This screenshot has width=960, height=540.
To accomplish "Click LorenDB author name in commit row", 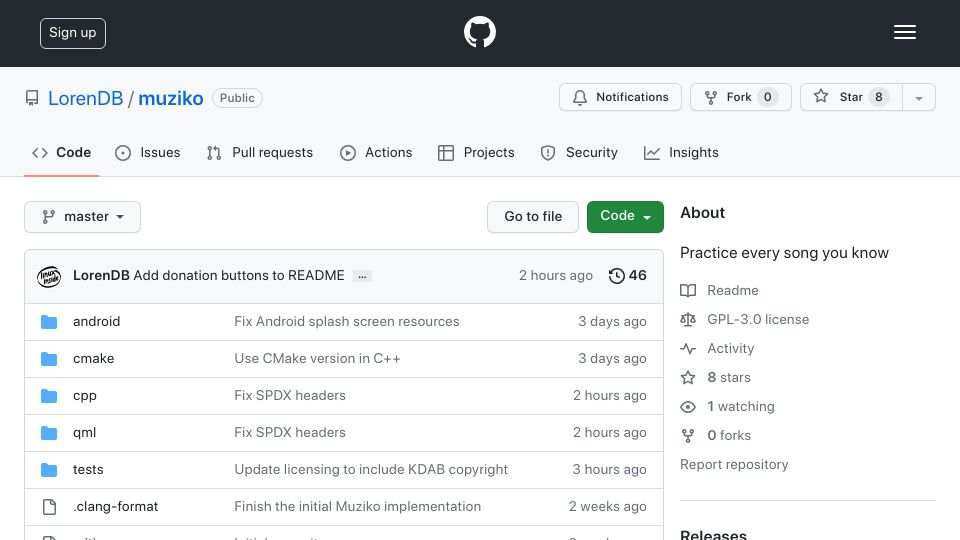I will [101, 276].
